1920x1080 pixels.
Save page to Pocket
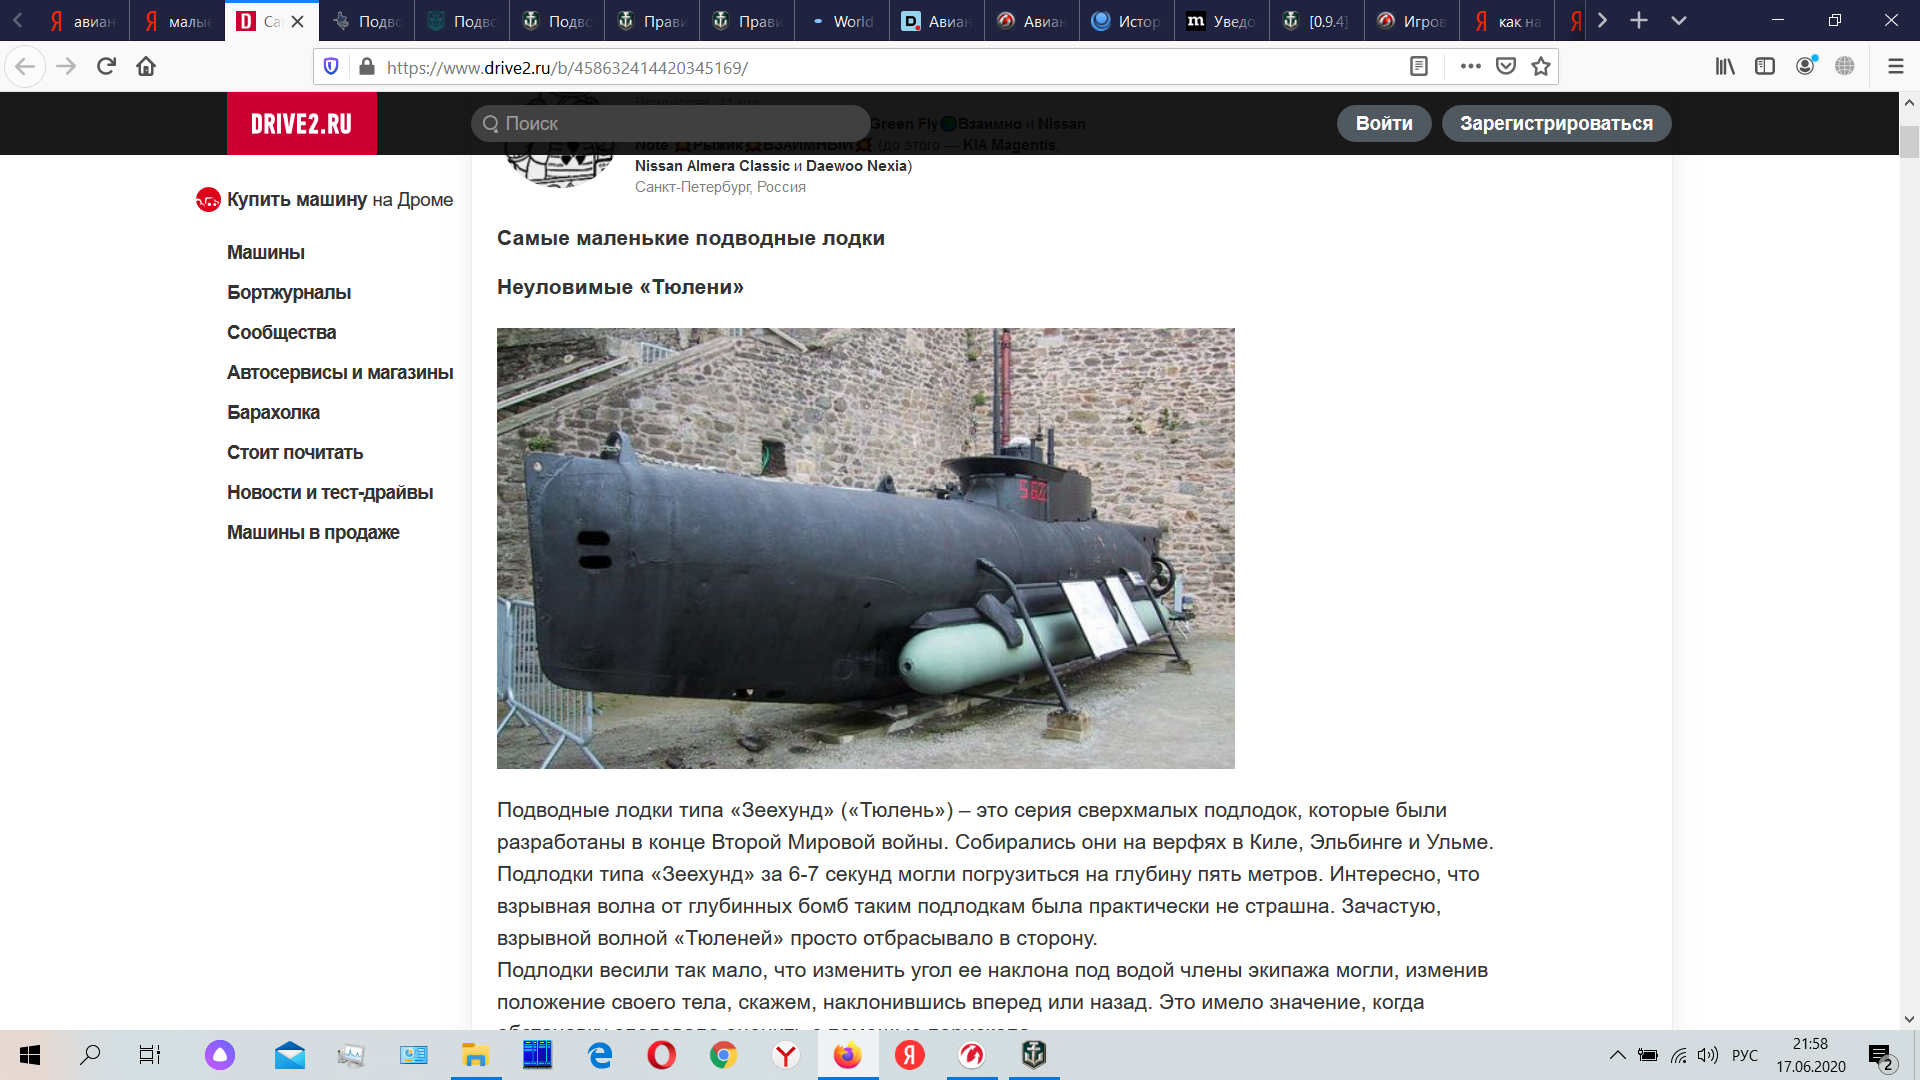pos(1506,66)
